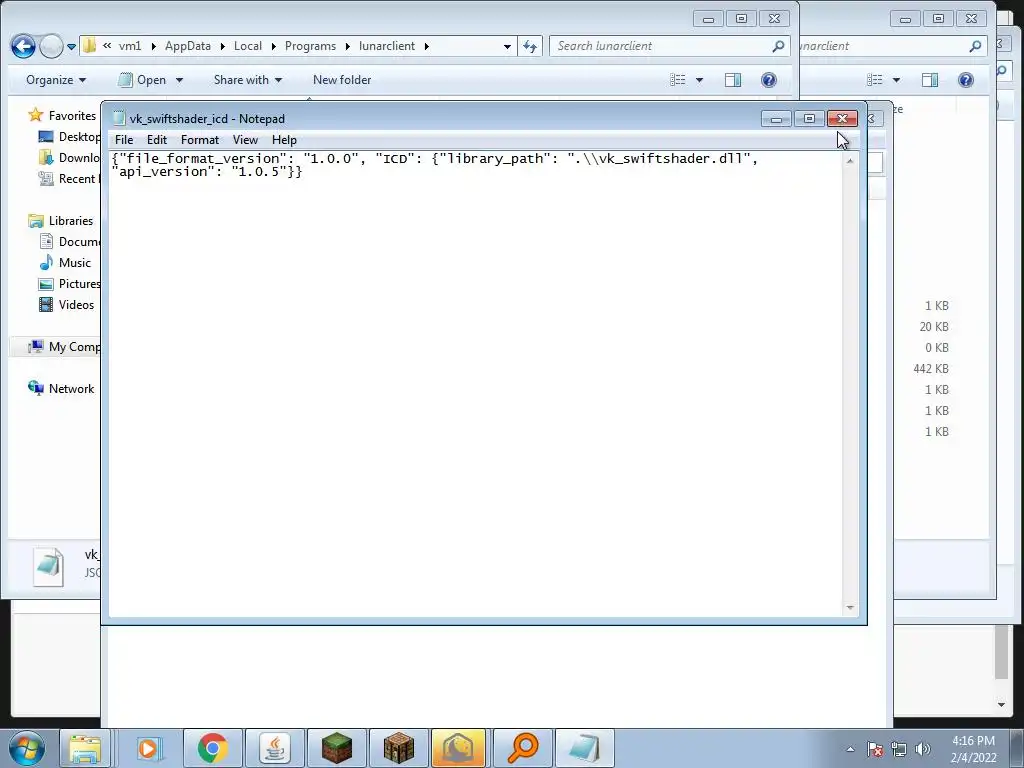
Task: Switch to Notepad taskbar icon
Action: [584, 748]
